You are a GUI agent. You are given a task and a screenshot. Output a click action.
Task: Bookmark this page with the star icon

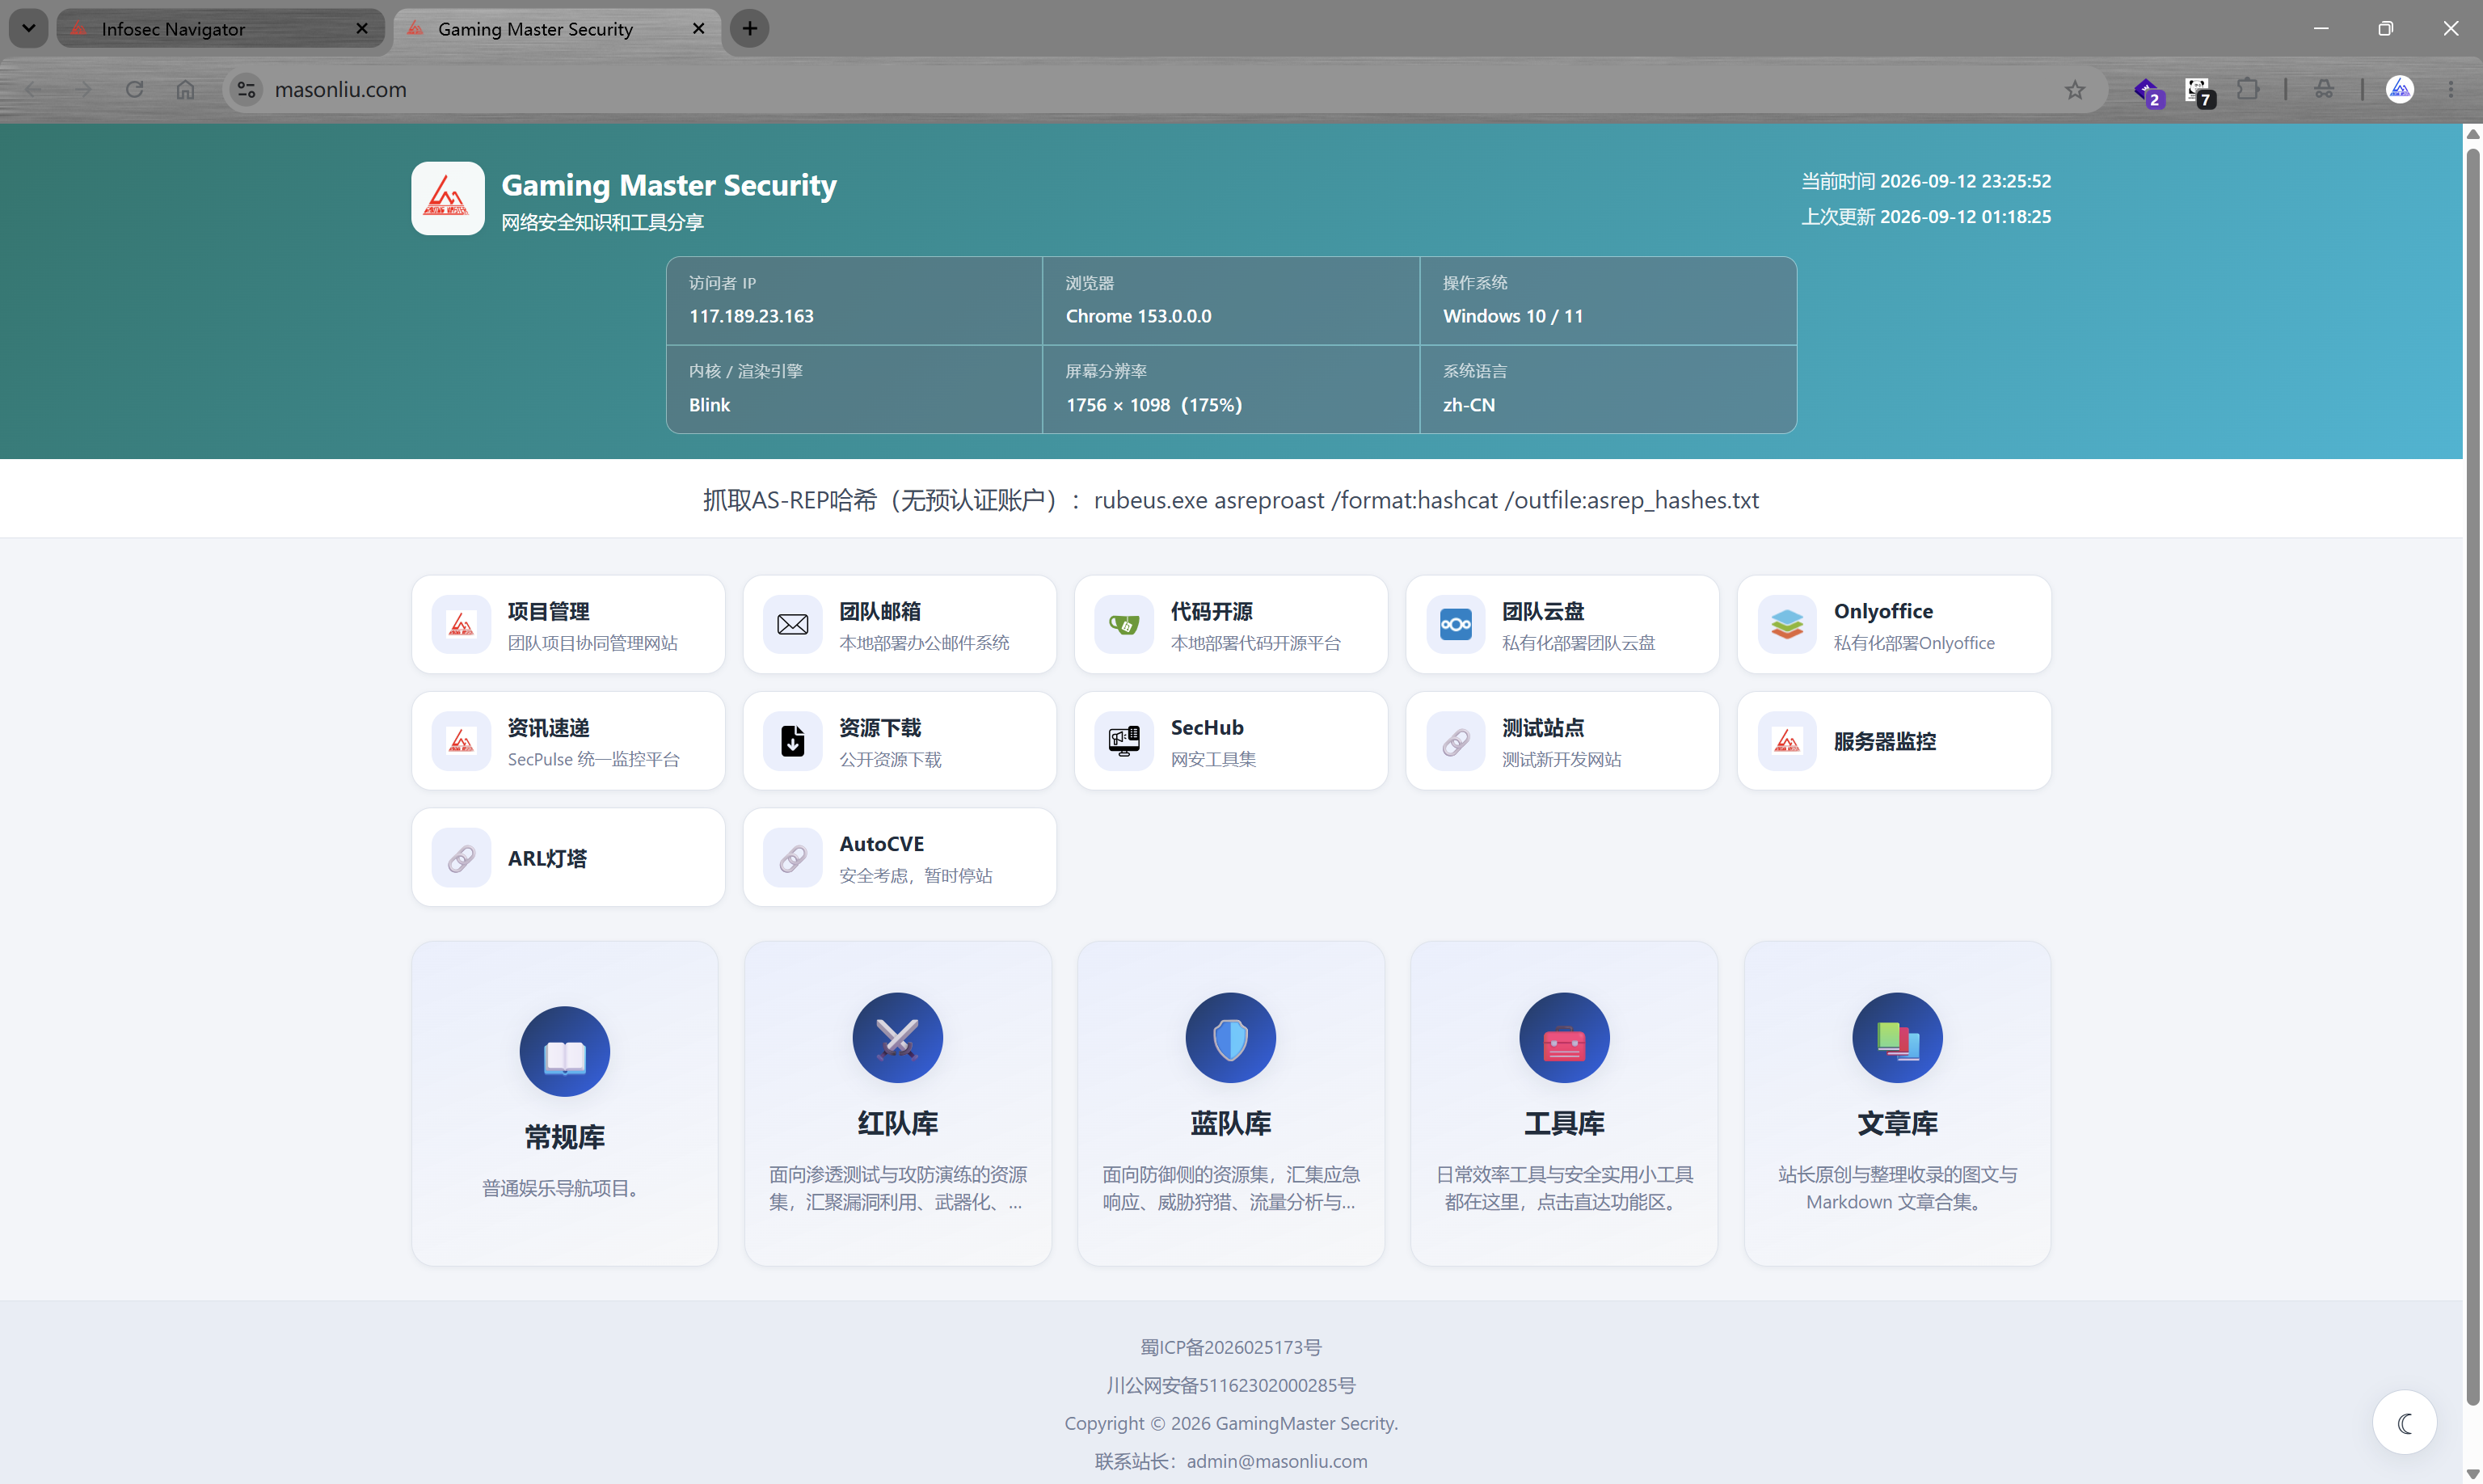coord(2075,90)
